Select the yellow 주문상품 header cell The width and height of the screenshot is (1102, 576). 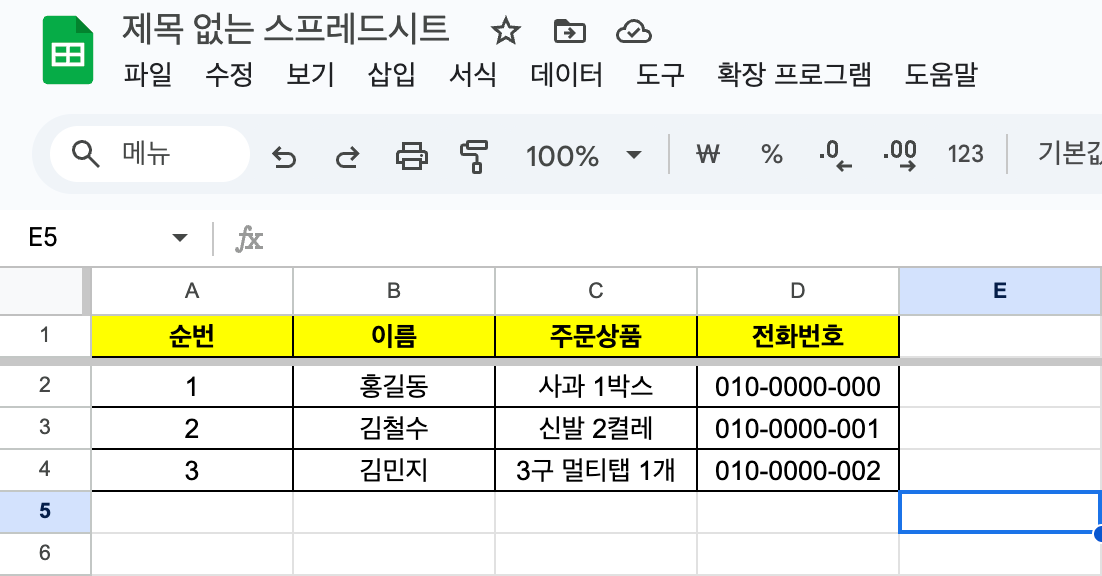[595, 336]
